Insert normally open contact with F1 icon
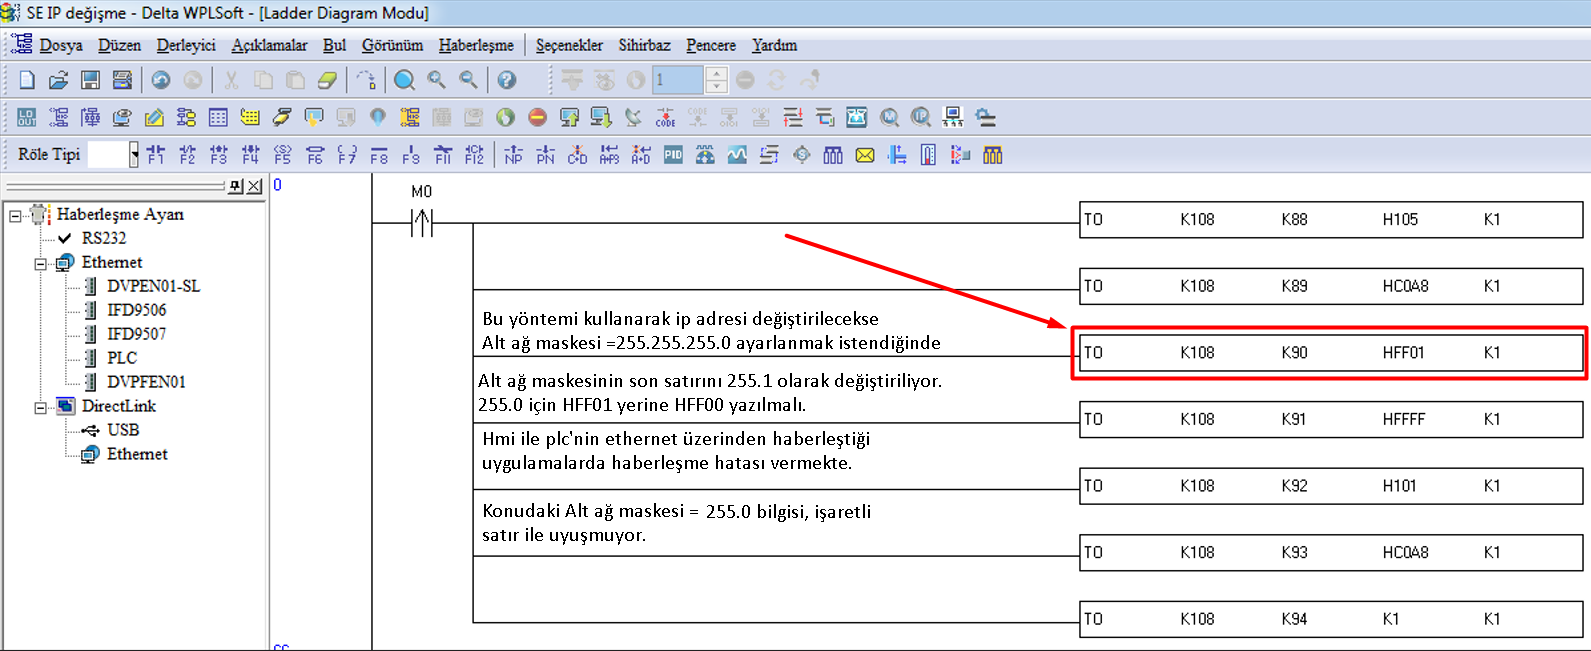The height and width of the screenshot is (651, 1591). coord(155,155)
